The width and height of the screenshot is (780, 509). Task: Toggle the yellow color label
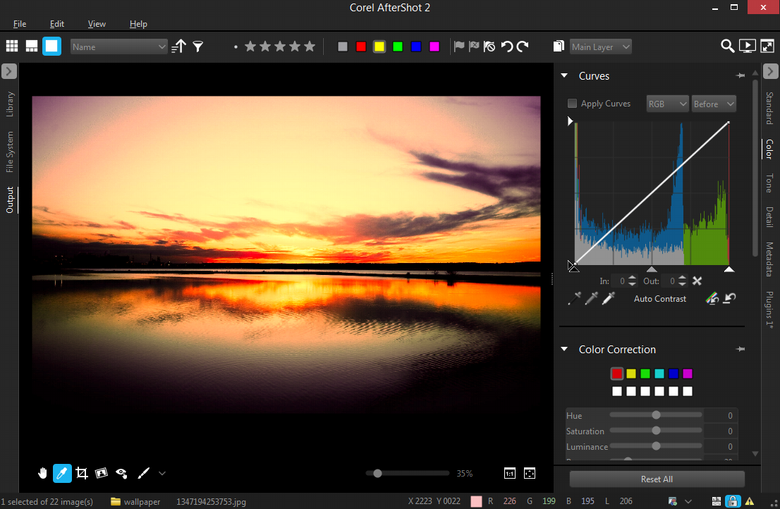[380, 46]
